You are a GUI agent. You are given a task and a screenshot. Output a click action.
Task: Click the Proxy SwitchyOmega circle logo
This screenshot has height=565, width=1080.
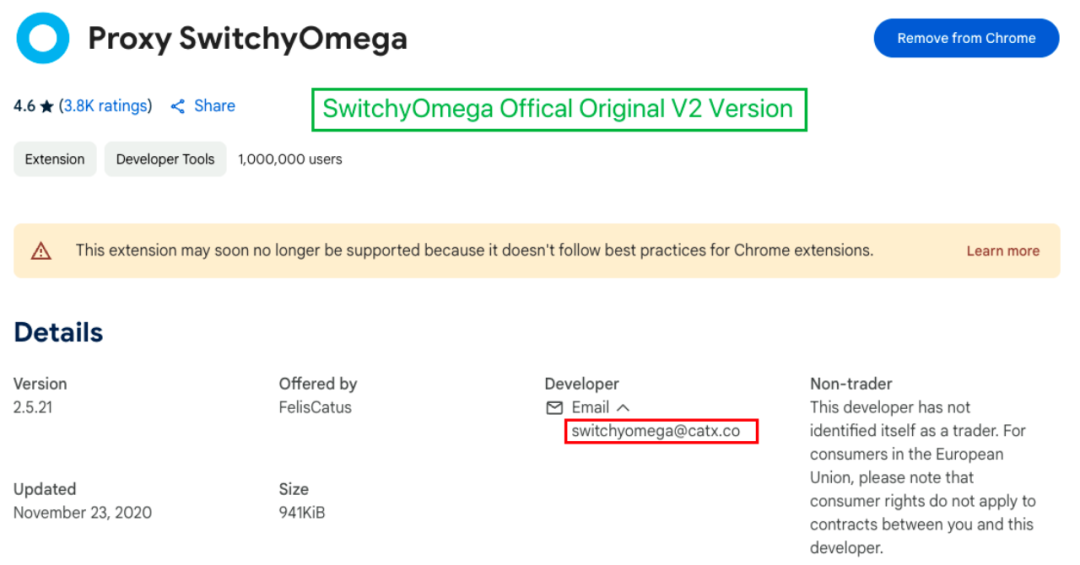pyautogui.click(x=43, y=39)
